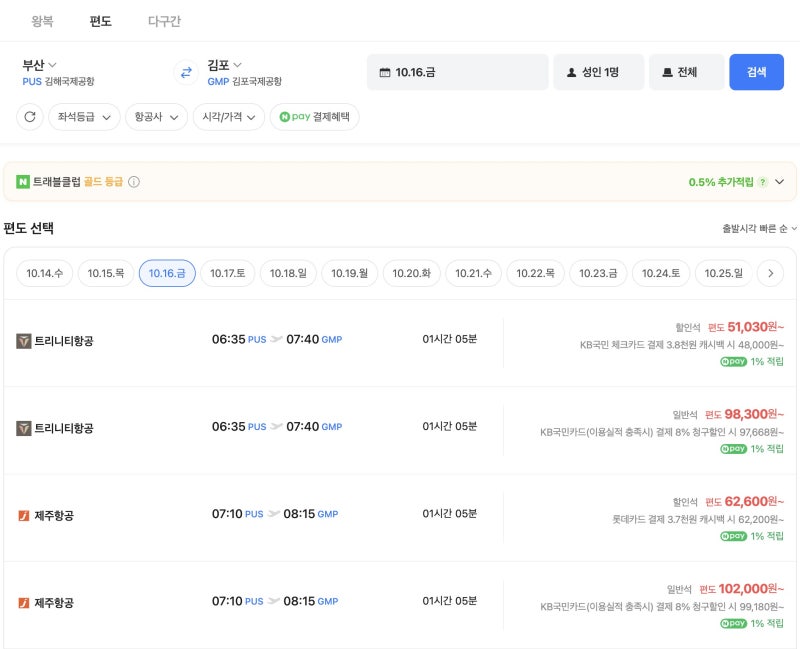
Task: Select date 10.19.월
Action: (x=349, y=273)
